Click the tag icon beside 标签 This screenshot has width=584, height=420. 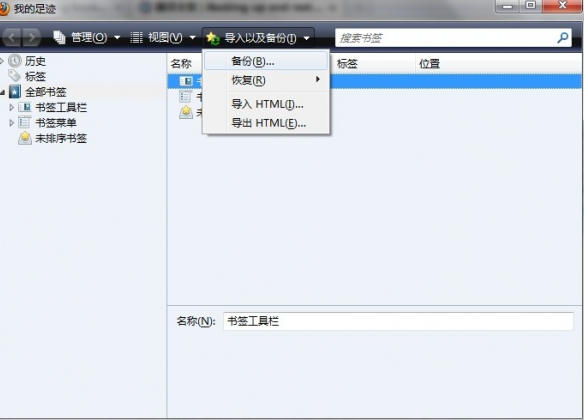pyautogui.click(x=15, y=76)
